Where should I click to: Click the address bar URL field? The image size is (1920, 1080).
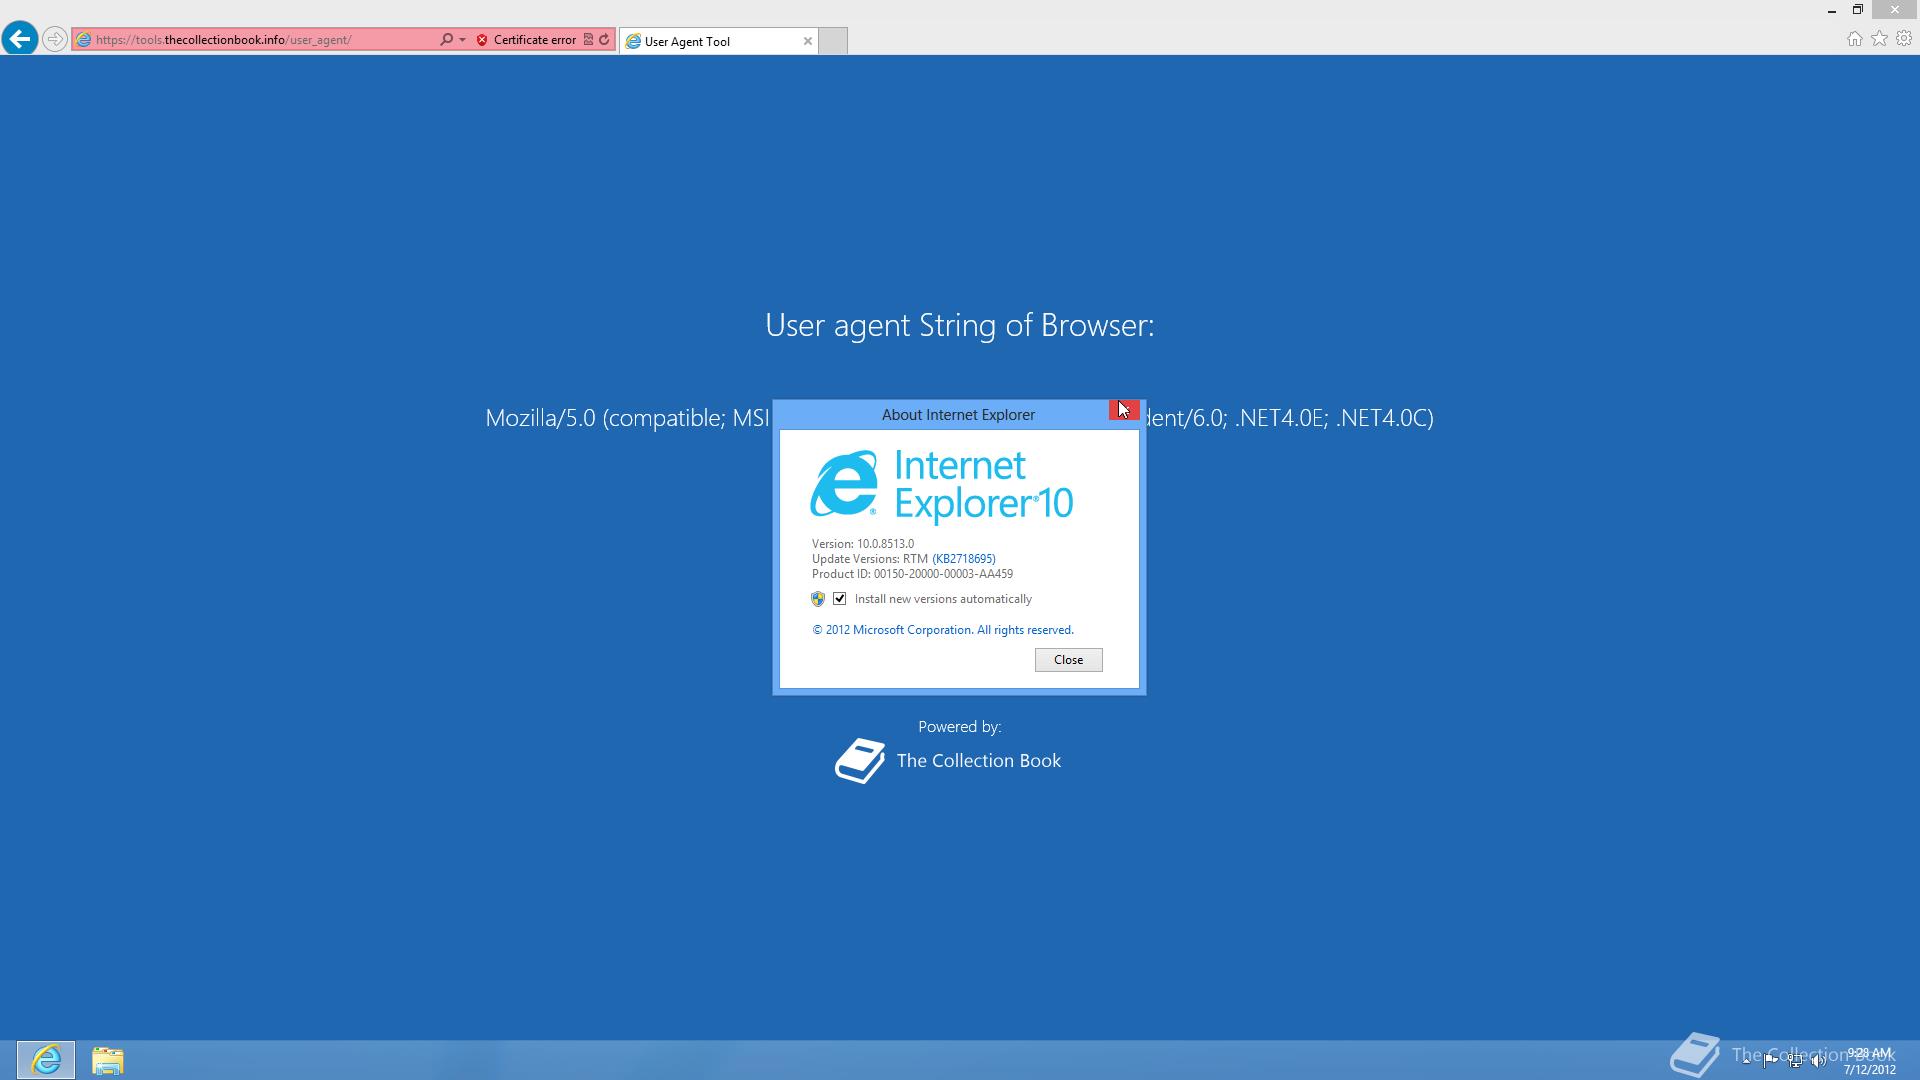point(264,40)
